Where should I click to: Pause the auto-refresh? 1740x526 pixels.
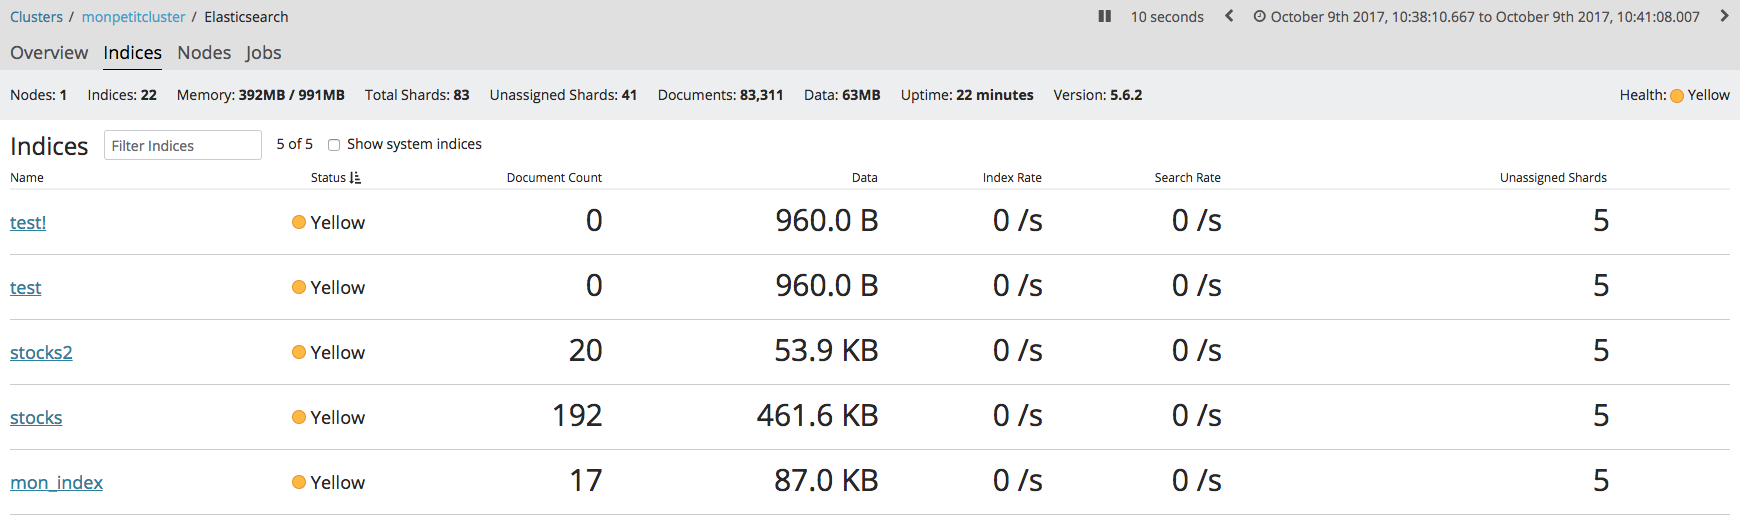[x=1105, y=16]
